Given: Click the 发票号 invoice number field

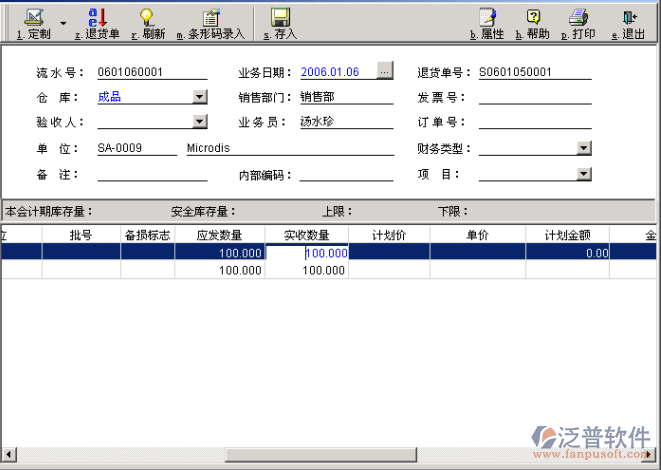Looking at the screenshot, I should (534, 97).
